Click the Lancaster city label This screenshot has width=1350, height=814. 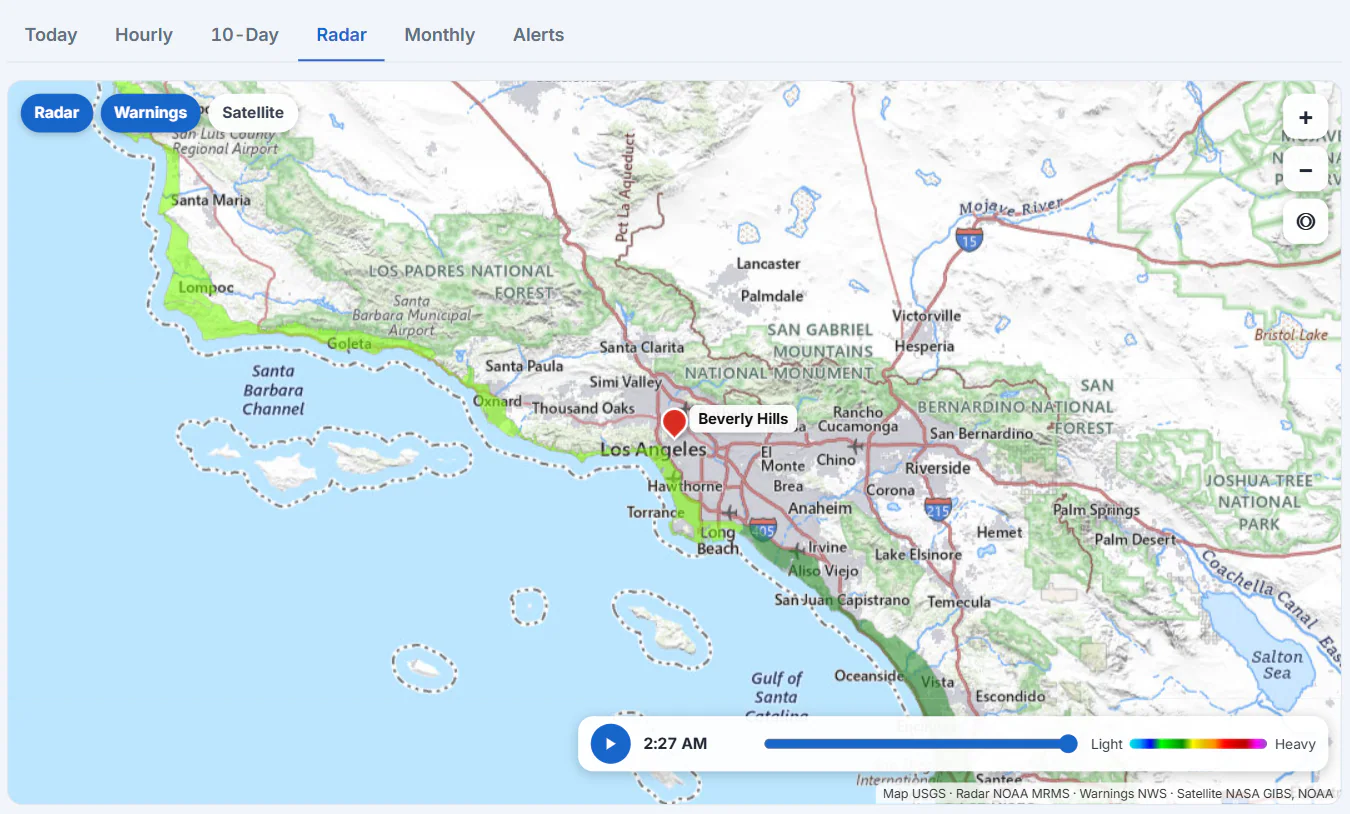pos(768,264)
